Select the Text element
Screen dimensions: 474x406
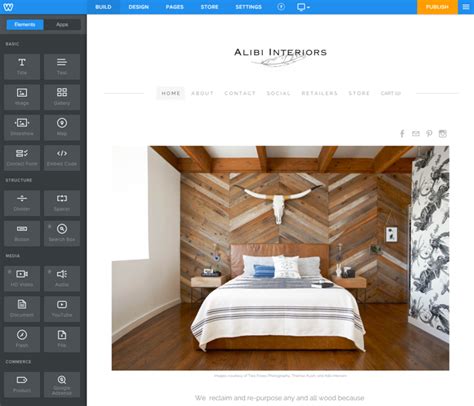pos(62,67)
